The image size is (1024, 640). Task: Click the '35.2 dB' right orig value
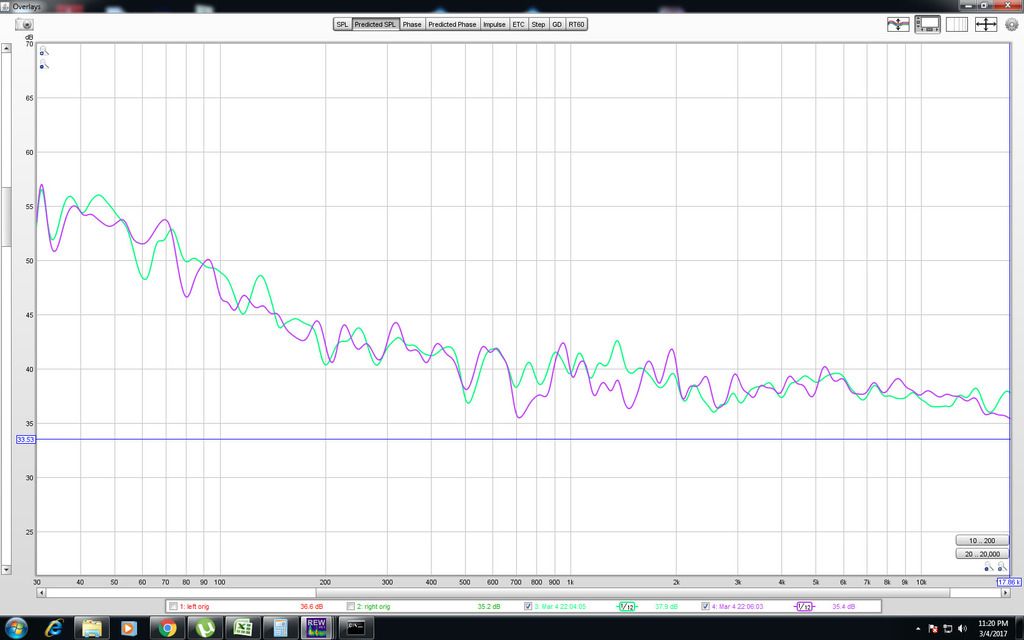click(489, 607)
